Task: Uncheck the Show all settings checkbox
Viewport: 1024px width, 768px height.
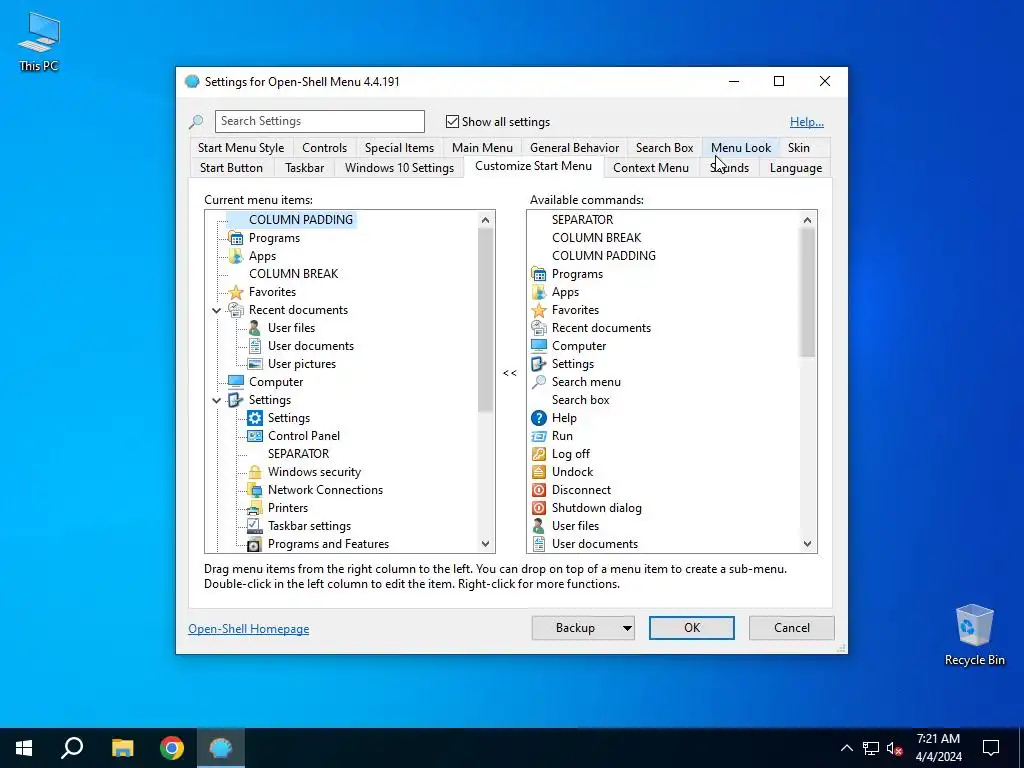Action: pyautogui.click(x=452, y=121)
